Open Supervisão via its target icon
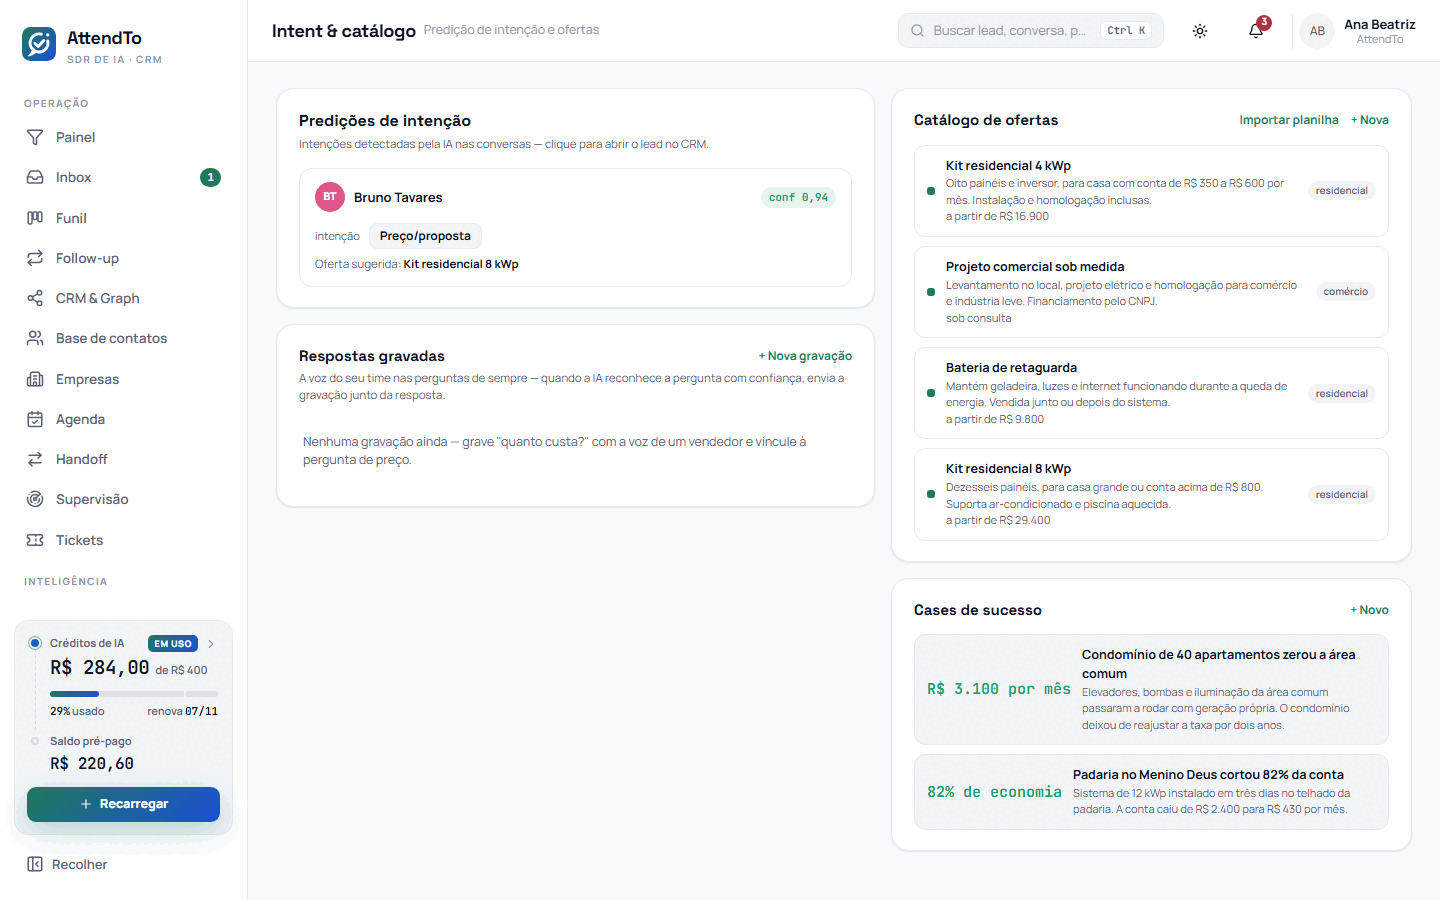 pos(35,499)
